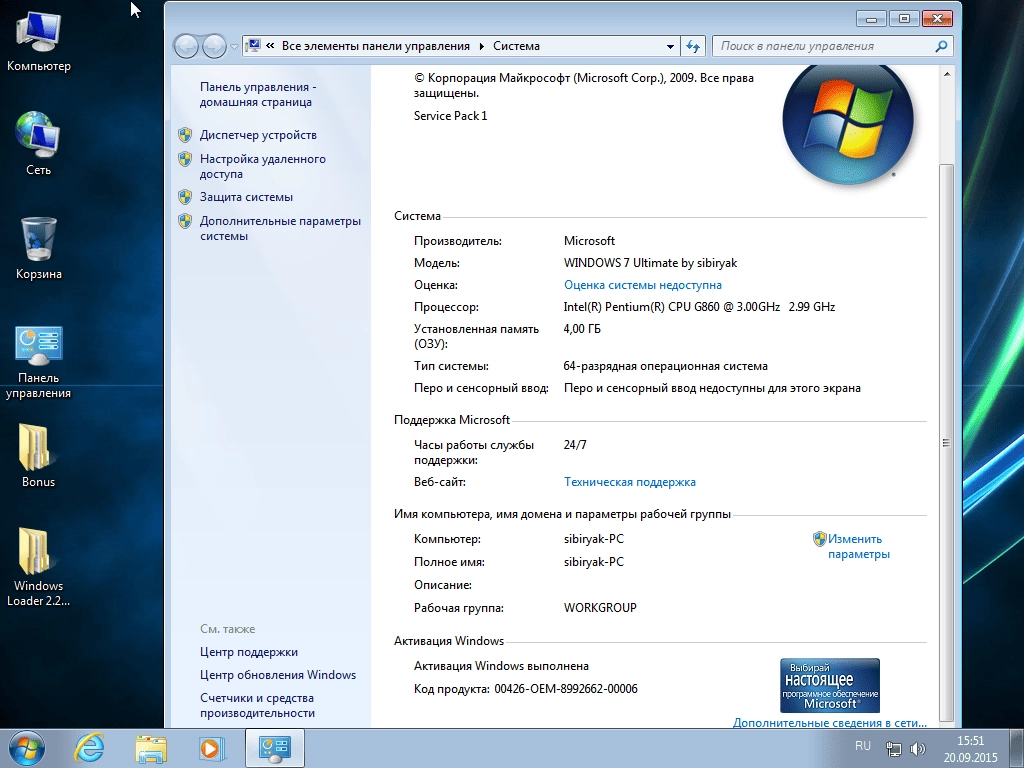Open the Корзина recycle bin icon
The width and height of the screenshot is (1024, 768).
pyautogui.click(x=39, y=248)
